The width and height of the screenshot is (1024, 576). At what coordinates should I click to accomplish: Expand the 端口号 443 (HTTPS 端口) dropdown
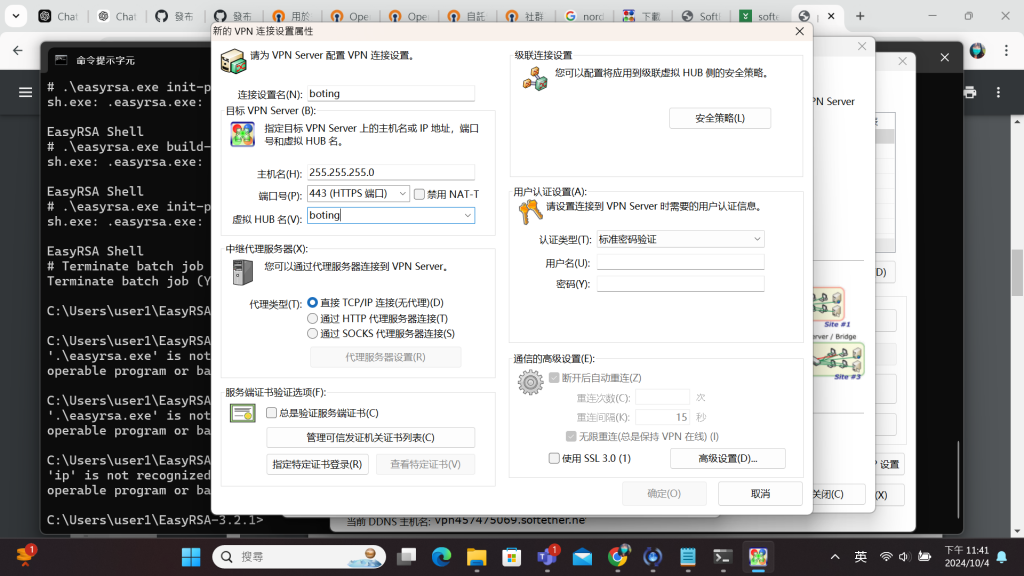tap(402, 193)
